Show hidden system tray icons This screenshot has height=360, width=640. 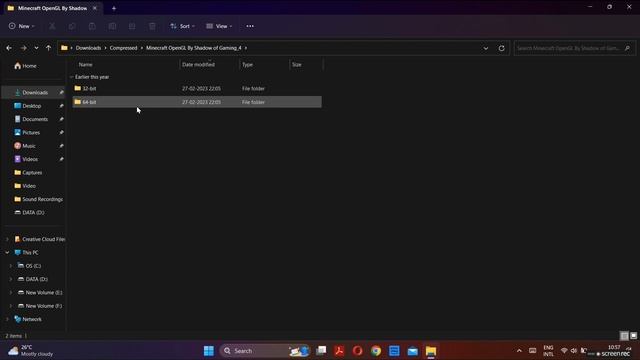pos(519,351)
